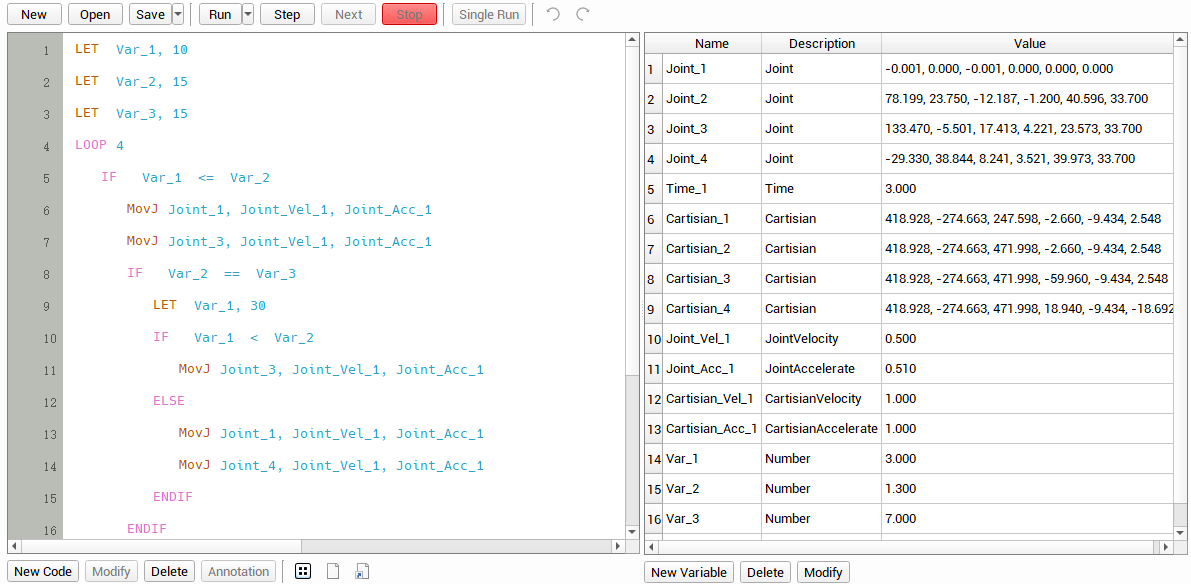Screen dimensions: 1191x584
Task: Click Modify below the variable table
Action: [x=823, y=572]
